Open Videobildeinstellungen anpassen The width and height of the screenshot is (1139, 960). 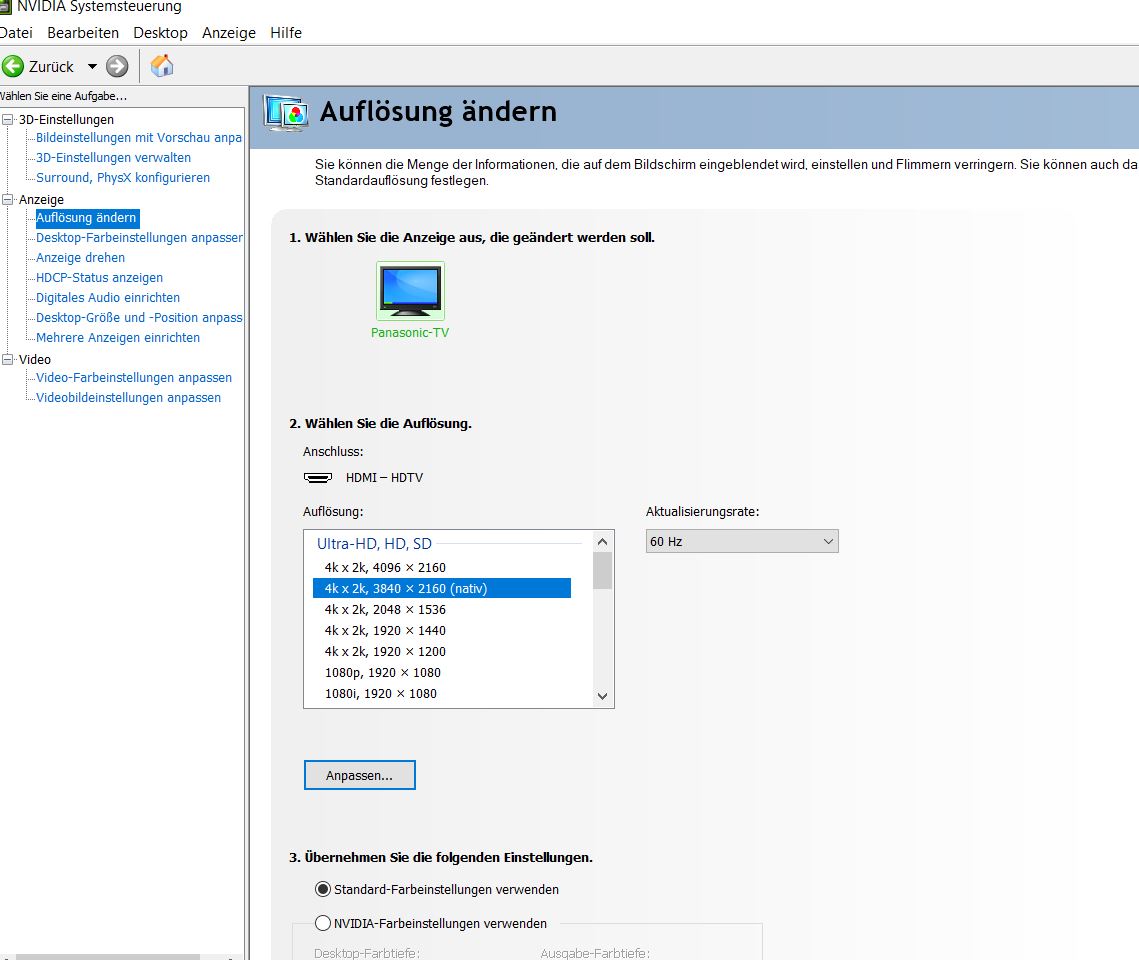point(129,398)
